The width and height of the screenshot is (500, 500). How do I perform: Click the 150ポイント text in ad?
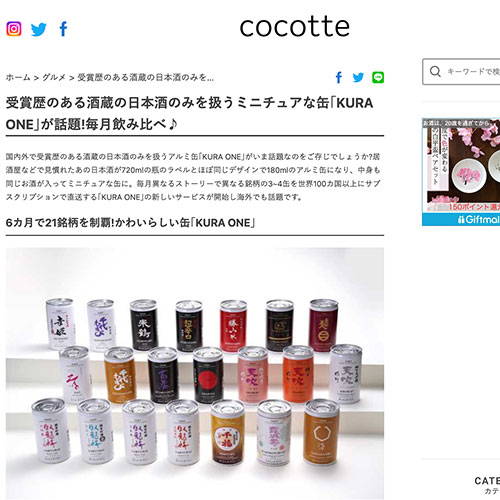(474, 207)
